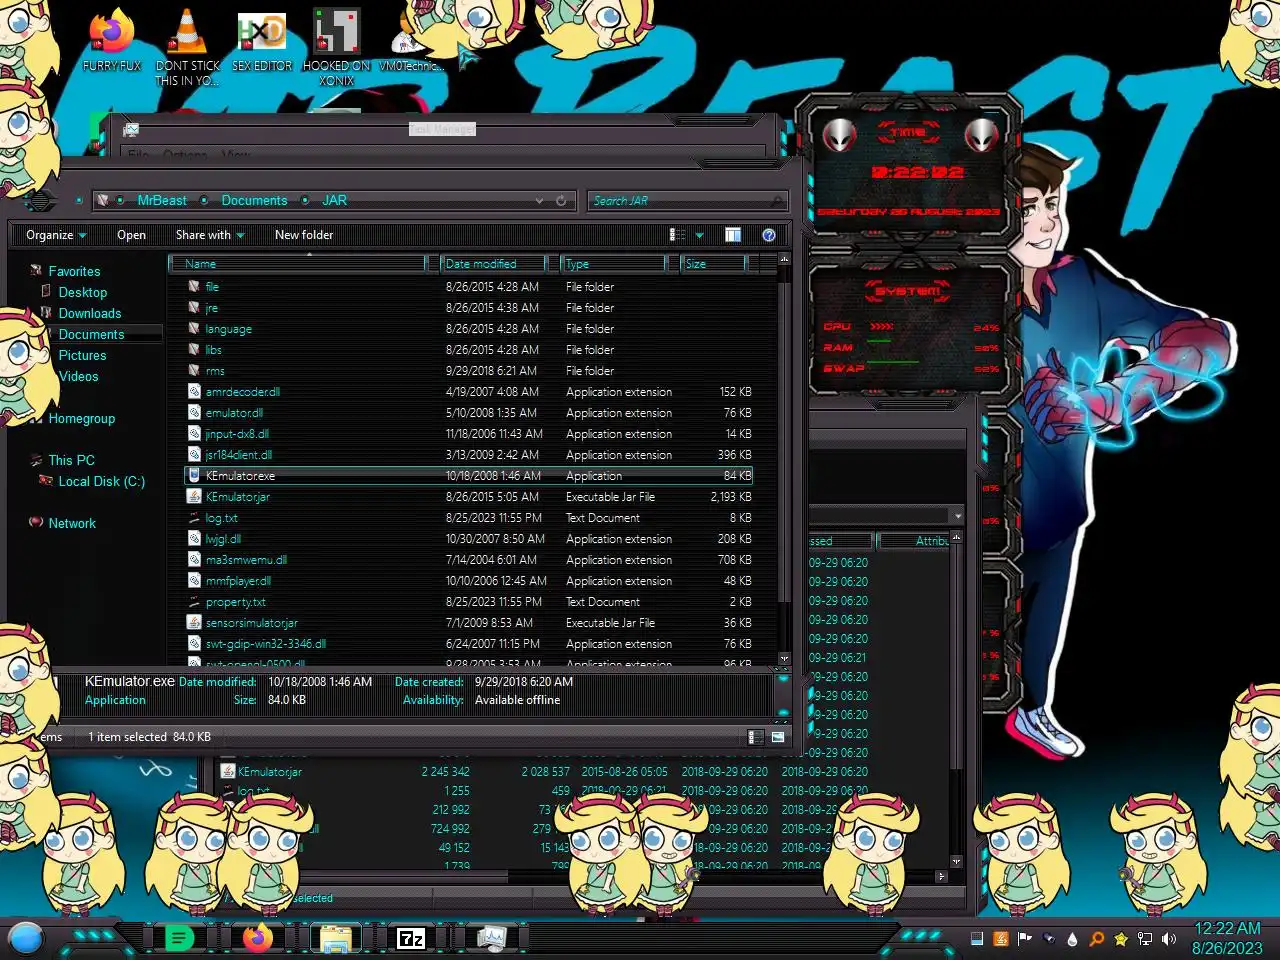The height and width of the screenshot is (960, 1280).
Task: Select the rms folder row
Action: 470,371
